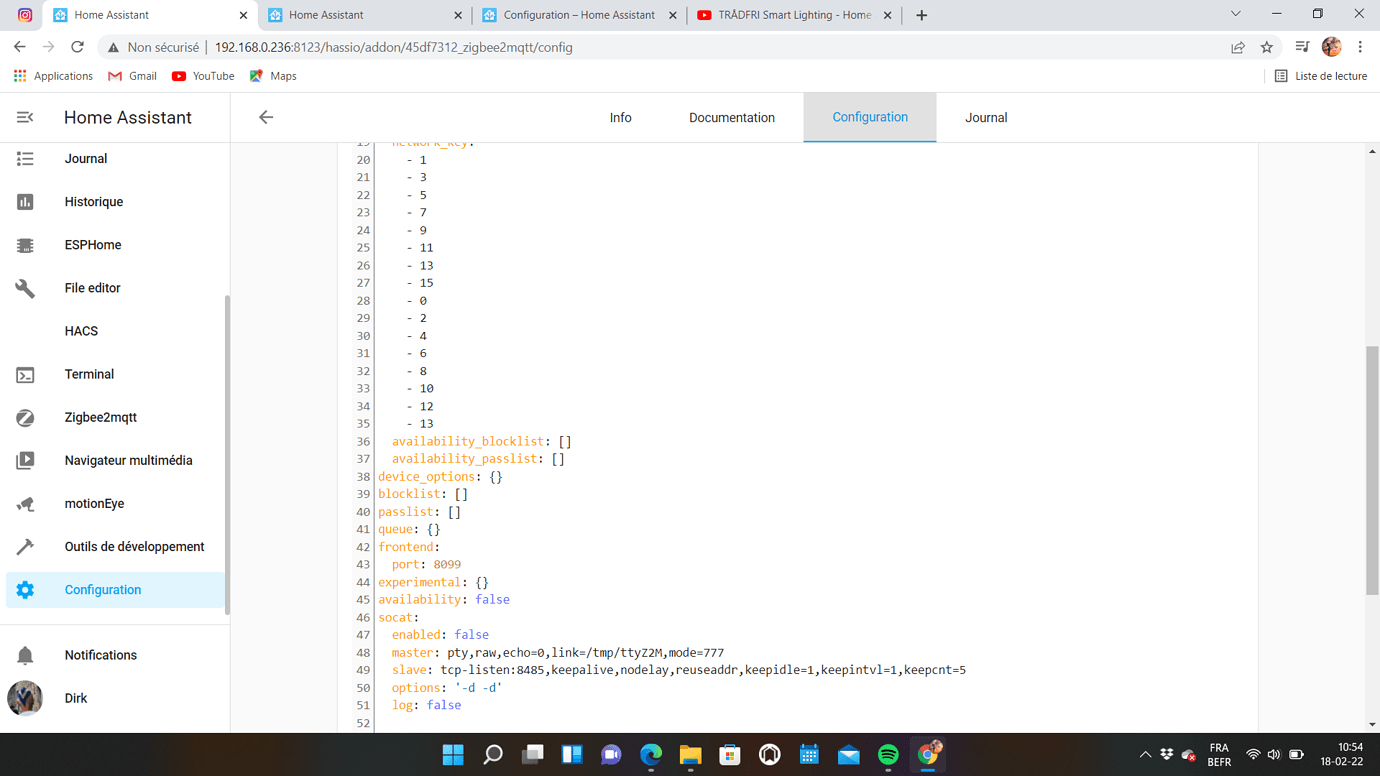Click the 'availability: false' line in editor
The image size is (1380, 776).
[x=444, y=600]
